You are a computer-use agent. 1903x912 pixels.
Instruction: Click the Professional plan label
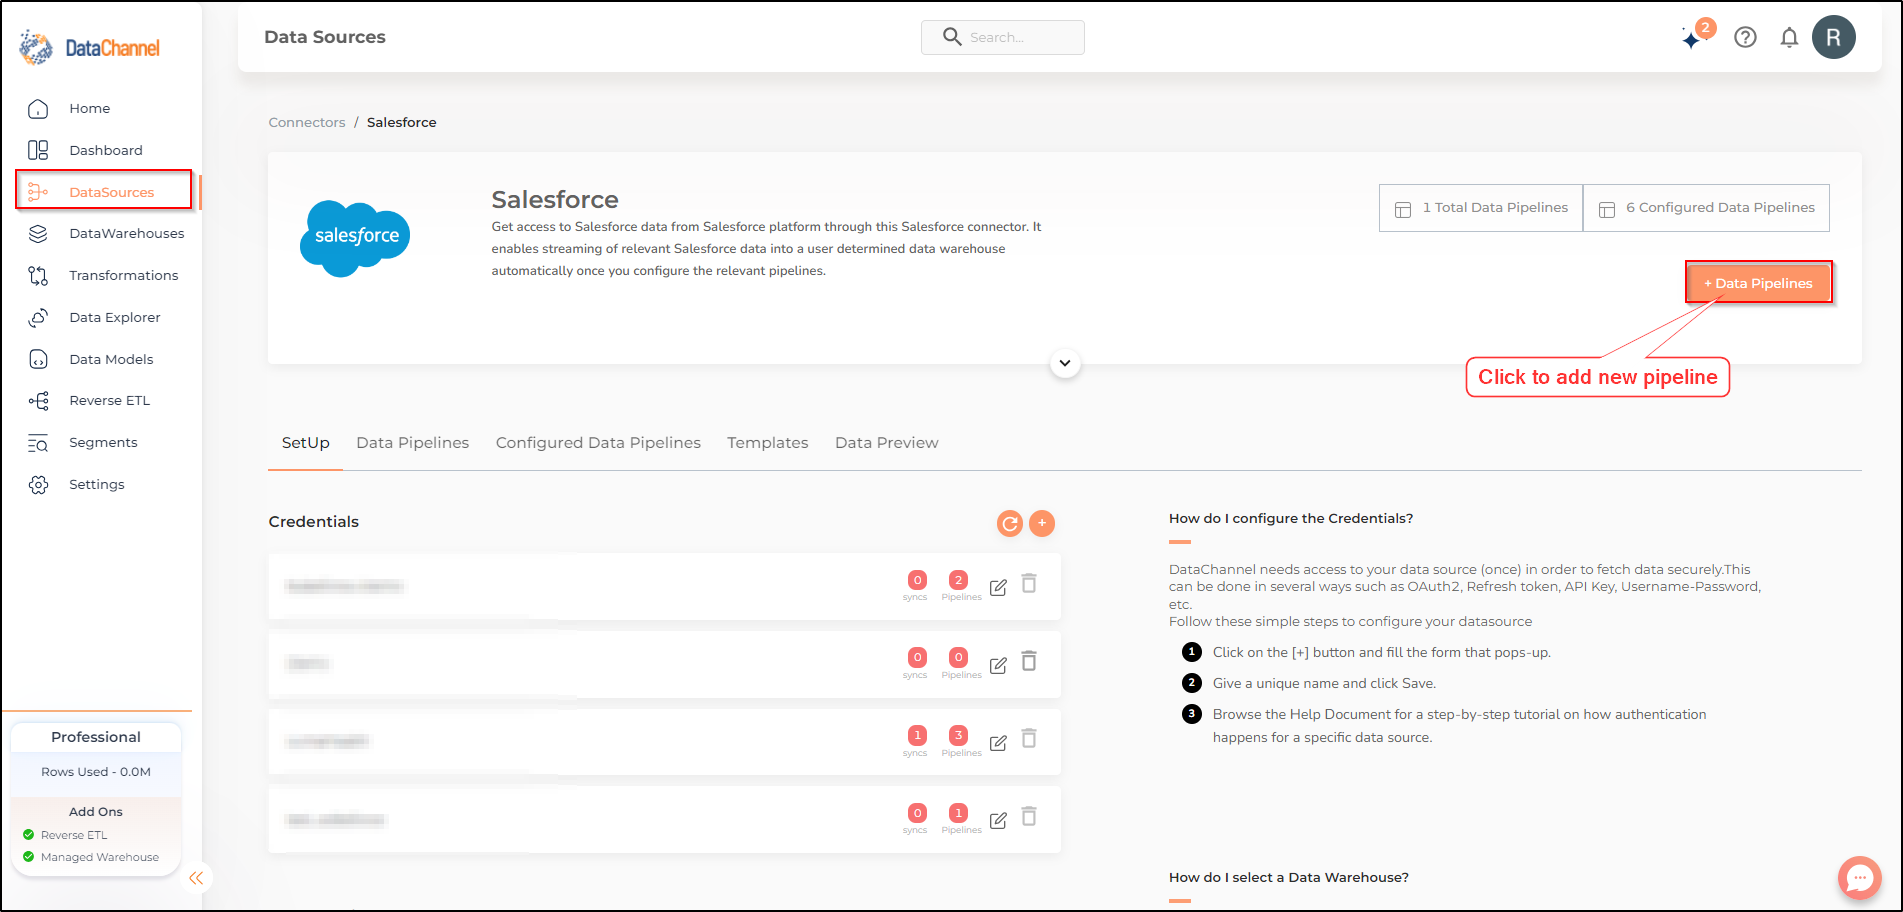[x=96, y=737]
